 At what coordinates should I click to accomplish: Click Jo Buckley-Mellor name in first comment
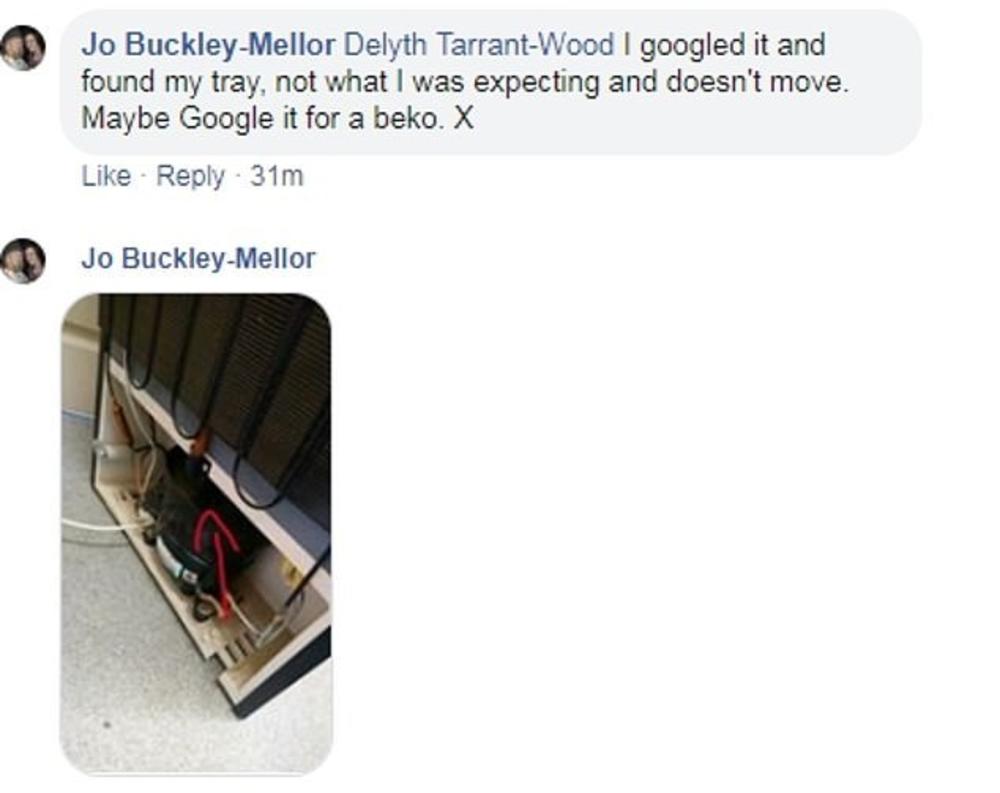click(208, 45)
